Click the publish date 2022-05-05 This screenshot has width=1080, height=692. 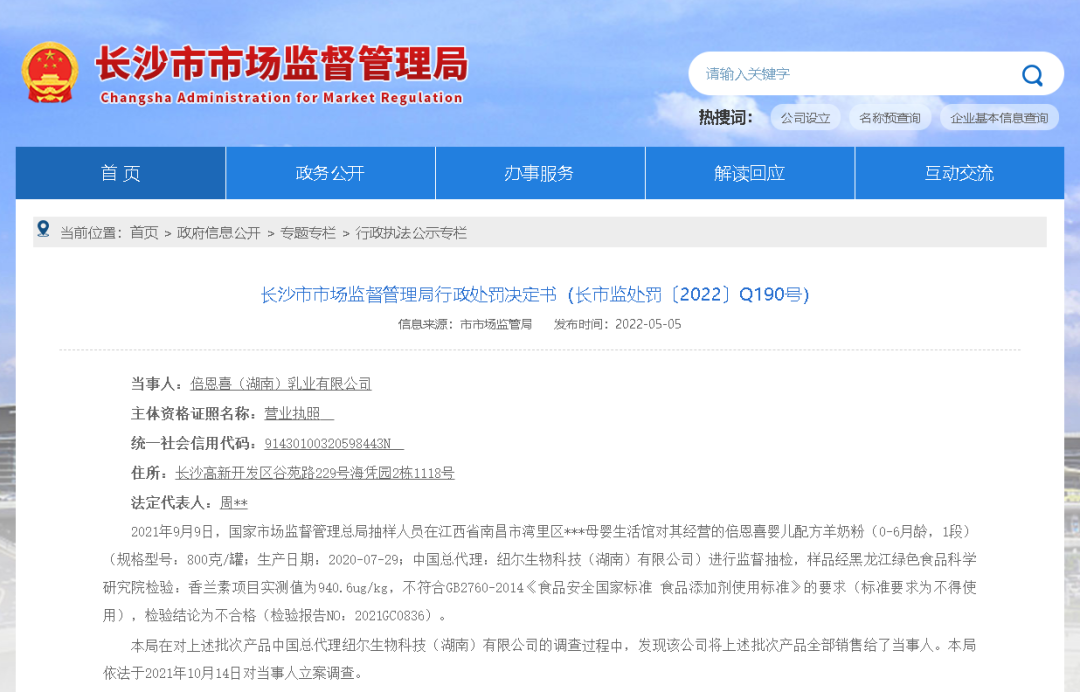[x=648, y=324]
